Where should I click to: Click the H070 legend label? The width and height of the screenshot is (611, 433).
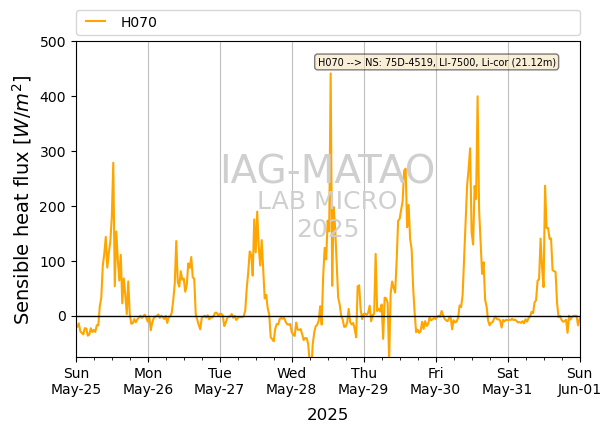tap(139, 22)
